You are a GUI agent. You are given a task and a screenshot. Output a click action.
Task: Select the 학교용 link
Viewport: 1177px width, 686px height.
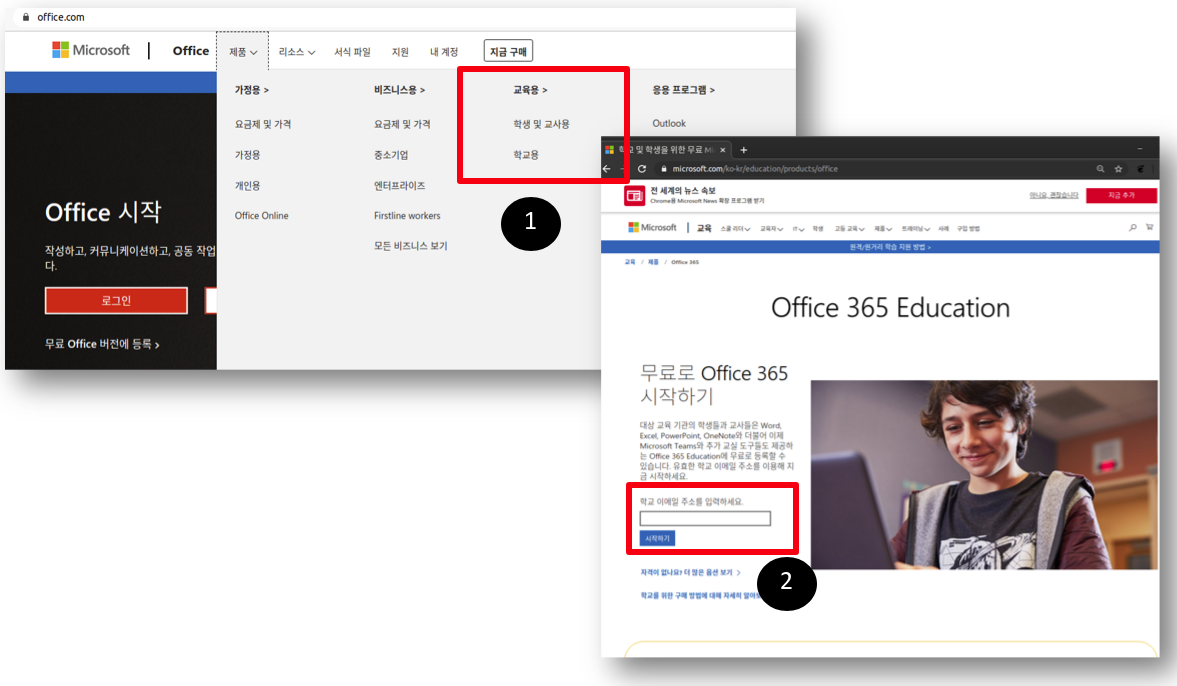coord(525,155)
